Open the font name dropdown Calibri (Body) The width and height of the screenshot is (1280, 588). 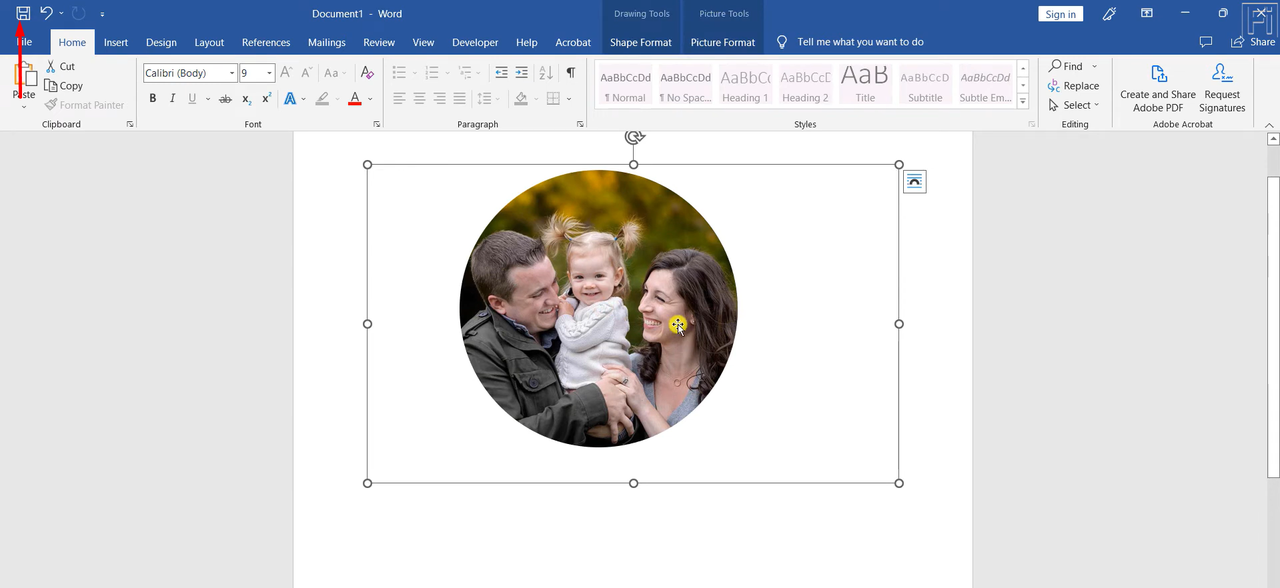[x=232, y=73]
